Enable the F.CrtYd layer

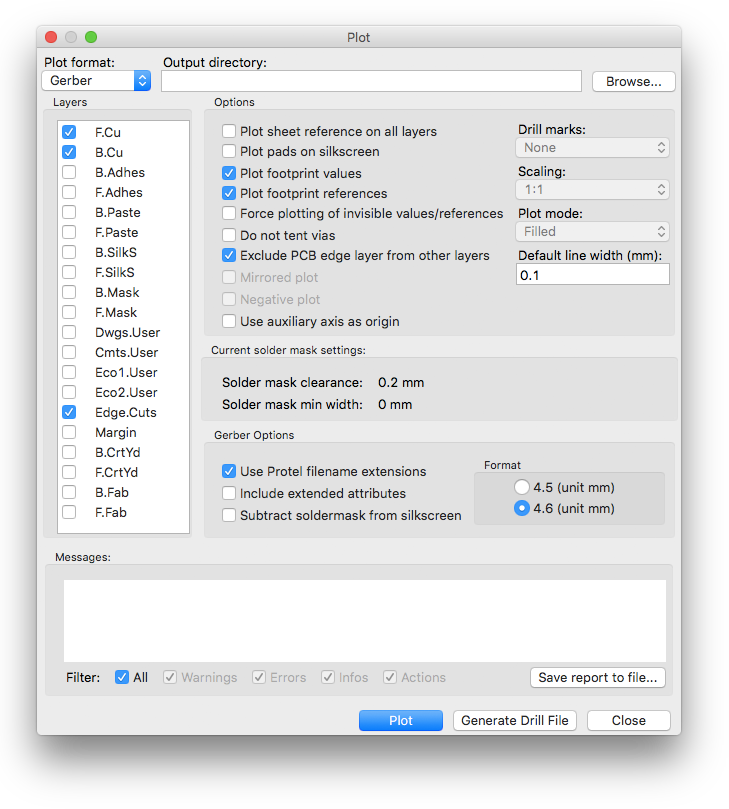69,472
